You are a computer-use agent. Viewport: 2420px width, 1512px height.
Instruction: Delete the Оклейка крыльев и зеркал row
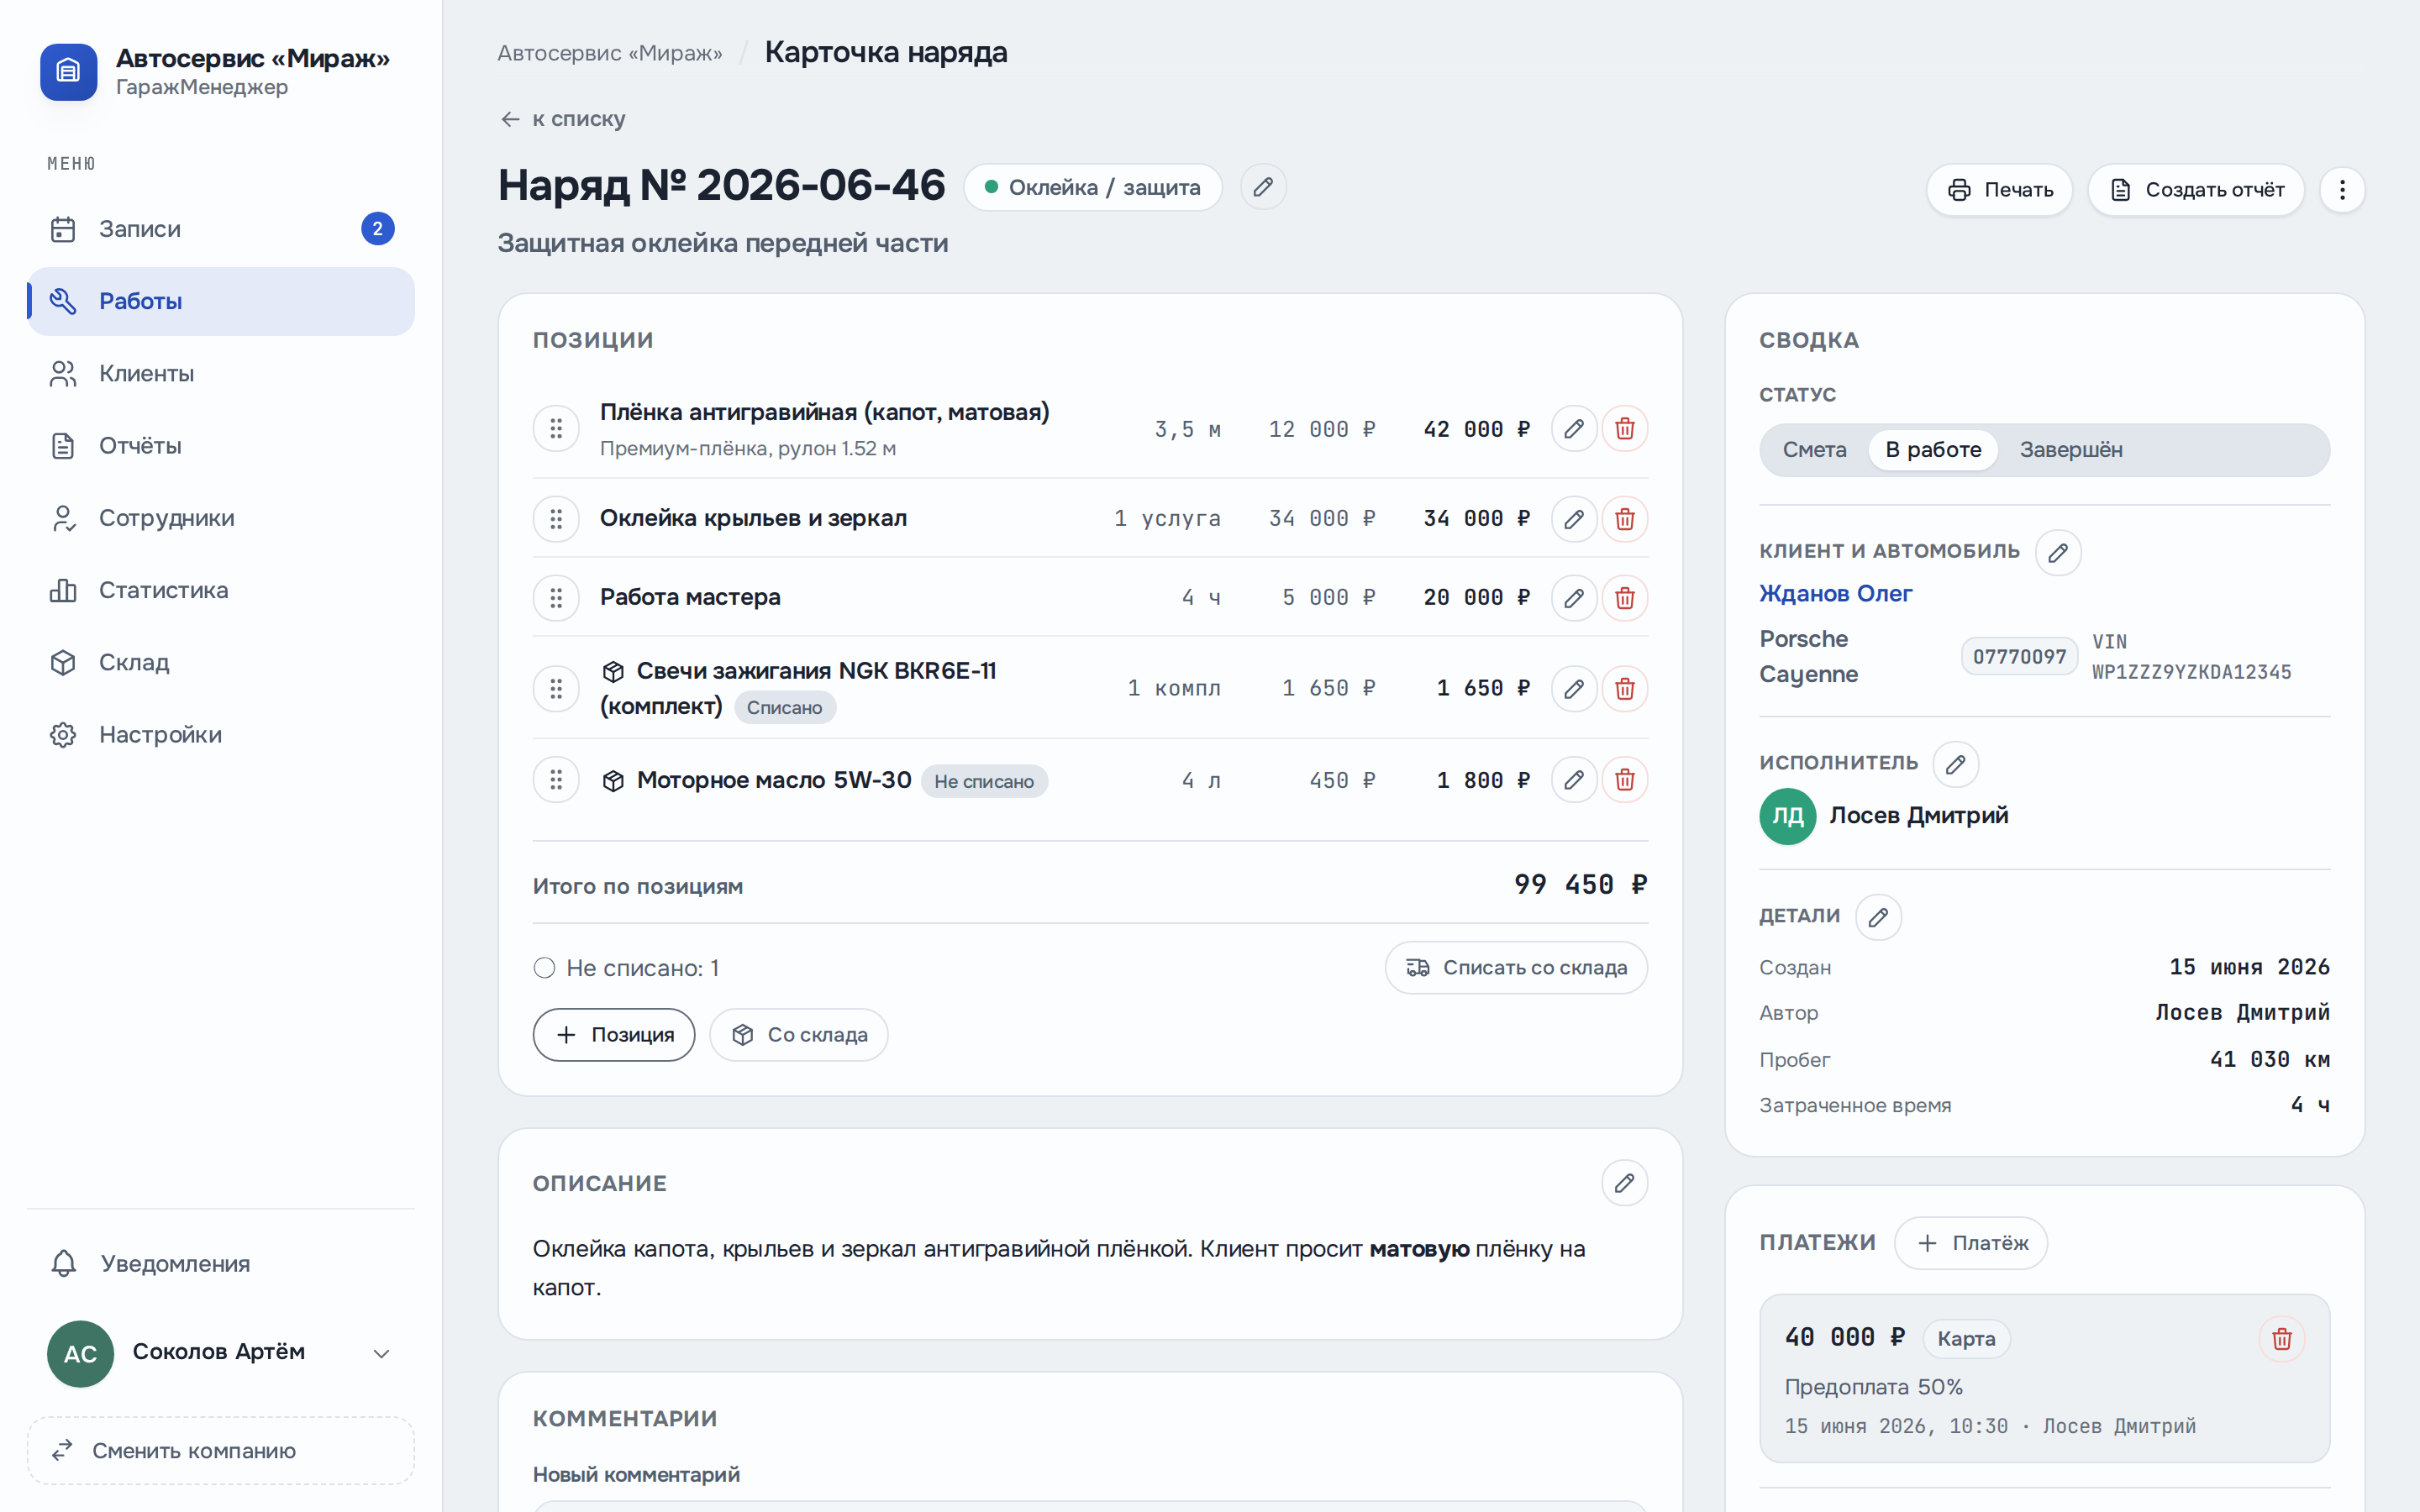(1624, 519)
